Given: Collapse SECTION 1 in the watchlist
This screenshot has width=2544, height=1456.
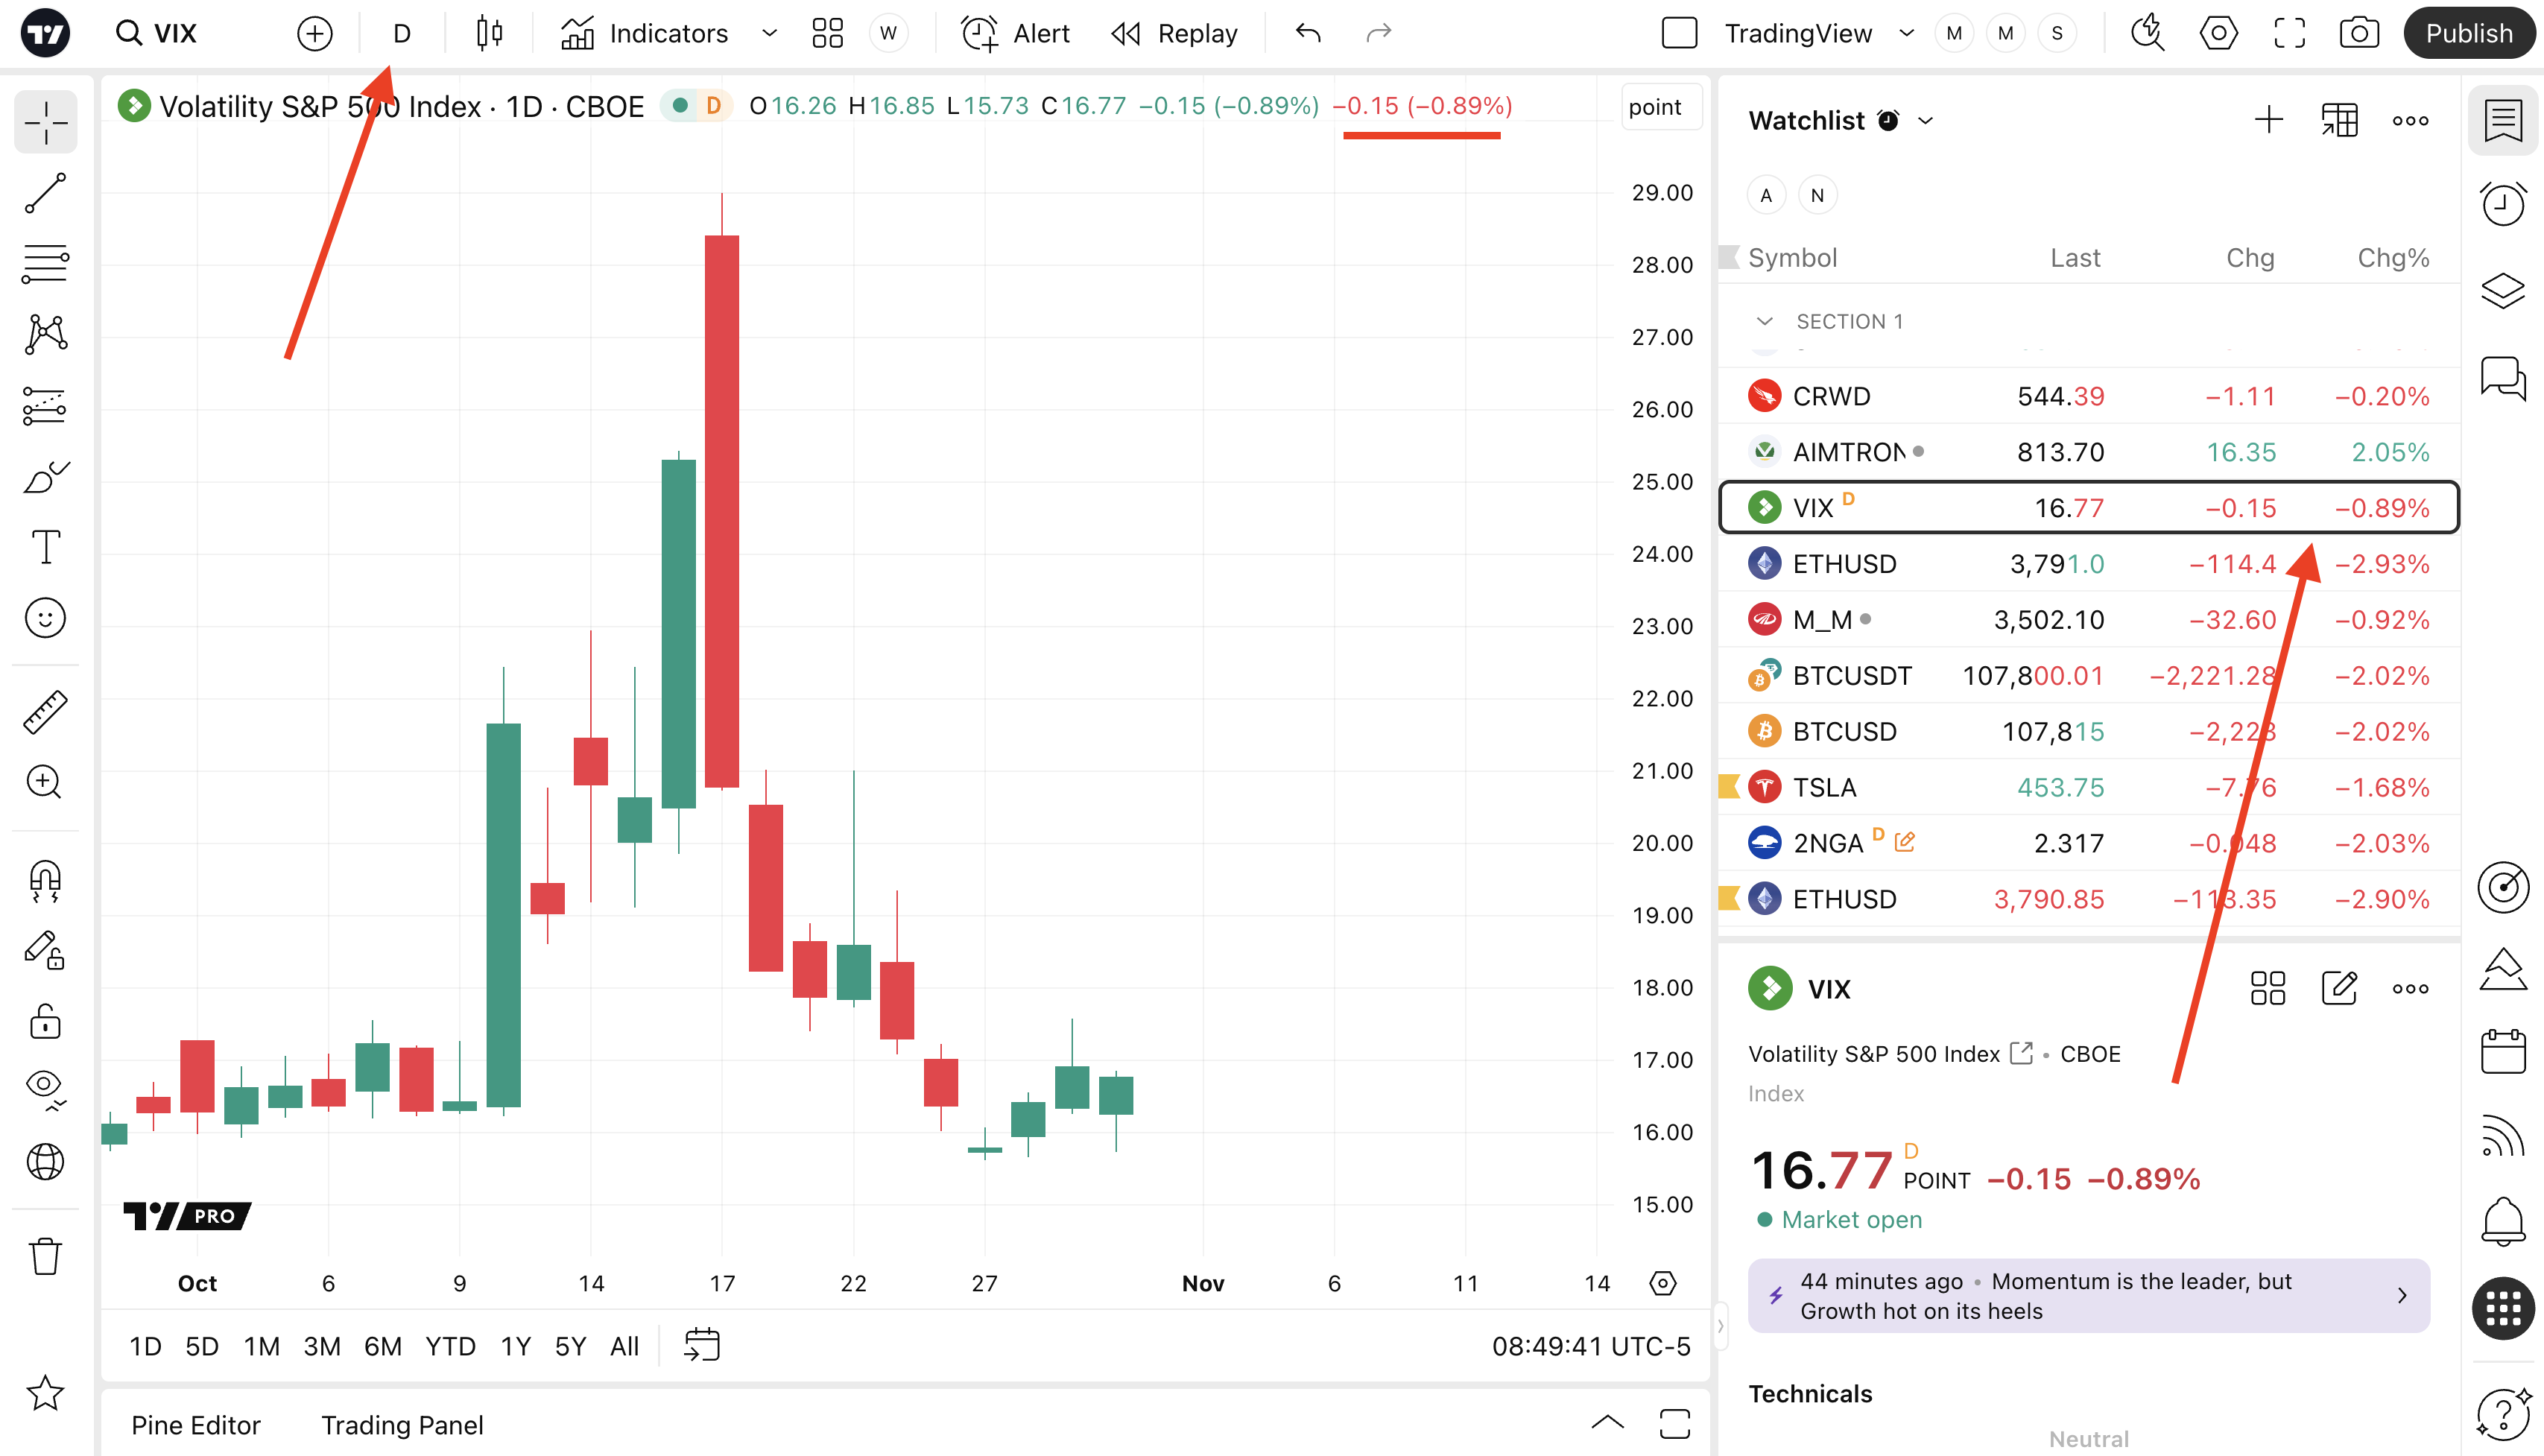Looking at the screenshot, I should (x=1765, y=321).
